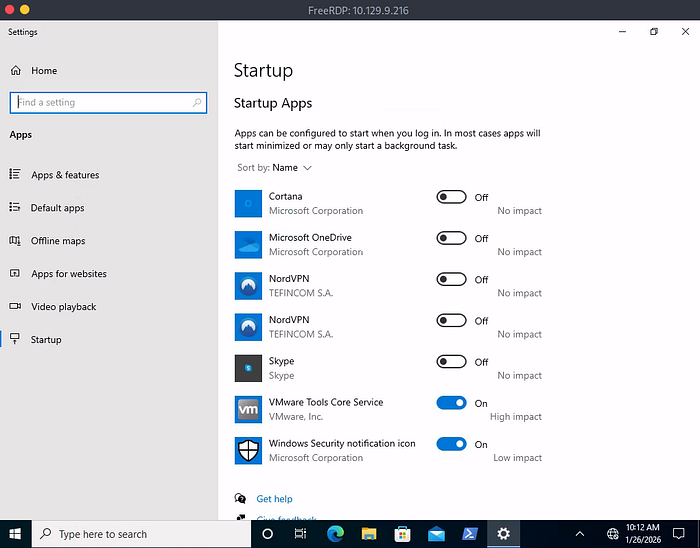Restore down the Settings window
The image size is (700, 548).
click(x=654, y=32)
